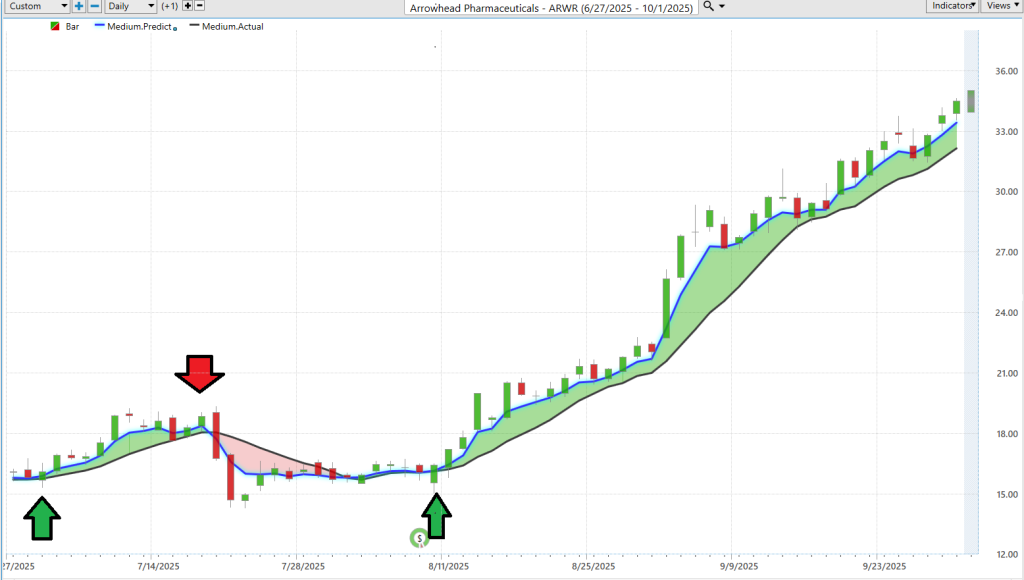The height and width of the screenshot is (580, 1024).
Task: Open the Views menu
Action: point(1002,6)
